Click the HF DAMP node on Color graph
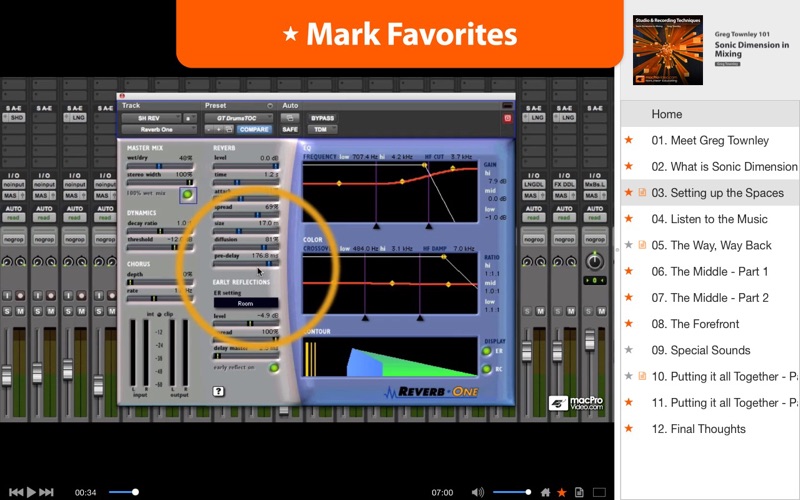Image resolution: width=800 pixels, height=500 pixels. [444, 257]
